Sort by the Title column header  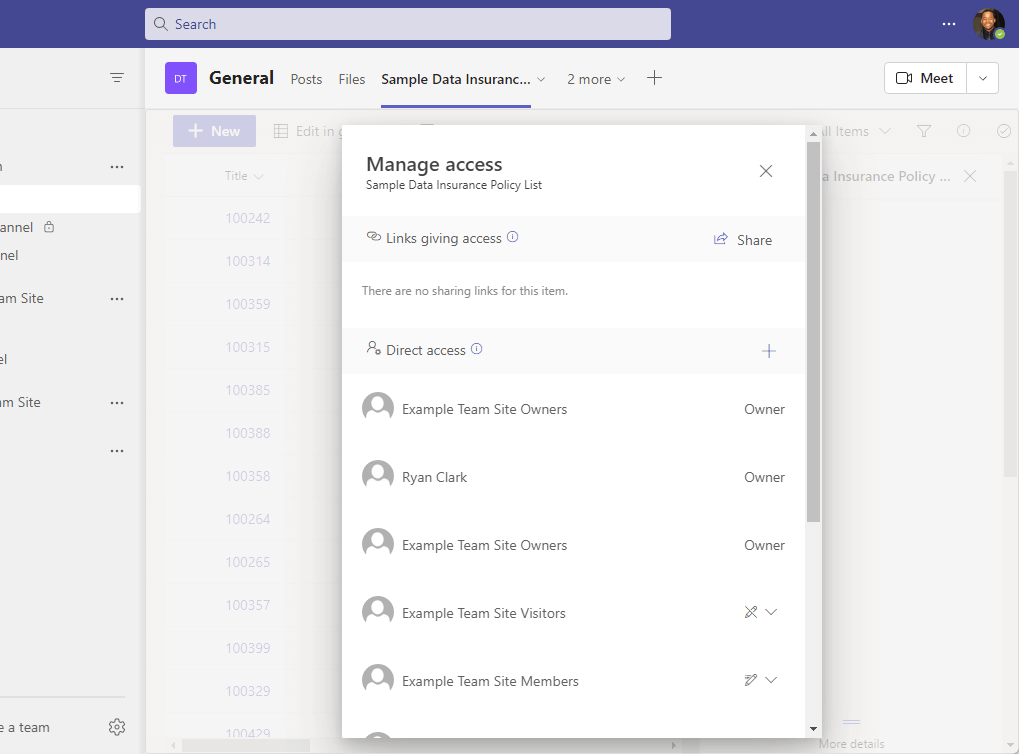tap(243, 176)
